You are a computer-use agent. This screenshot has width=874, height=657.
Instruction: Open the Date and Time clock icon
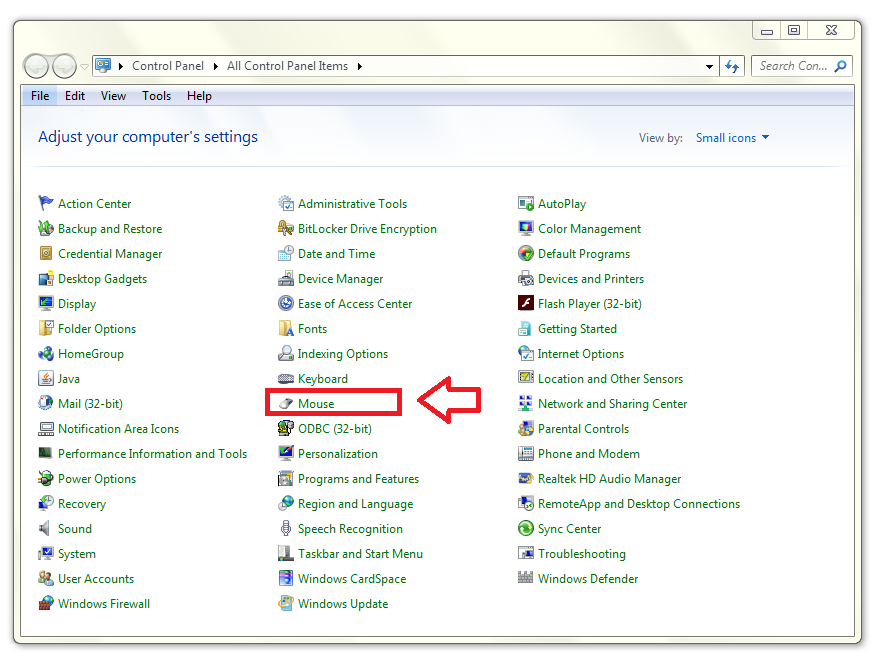pos(286,254)
